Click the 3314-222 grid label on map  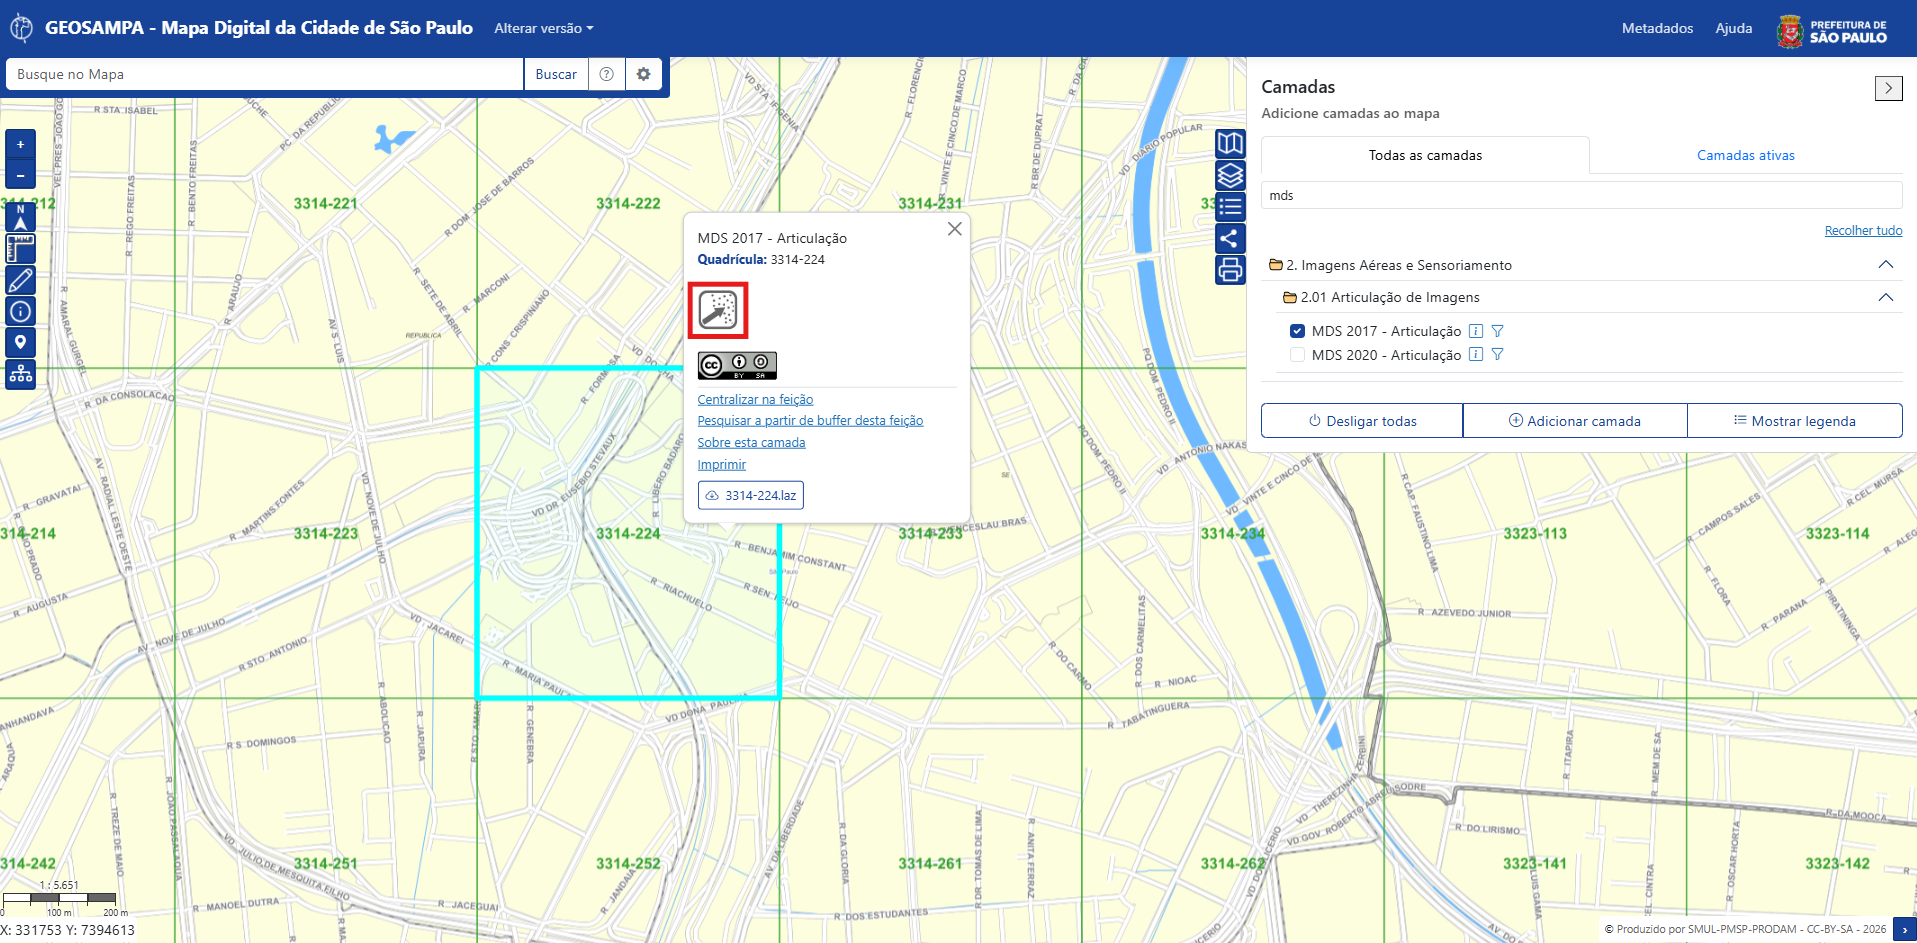628,204
